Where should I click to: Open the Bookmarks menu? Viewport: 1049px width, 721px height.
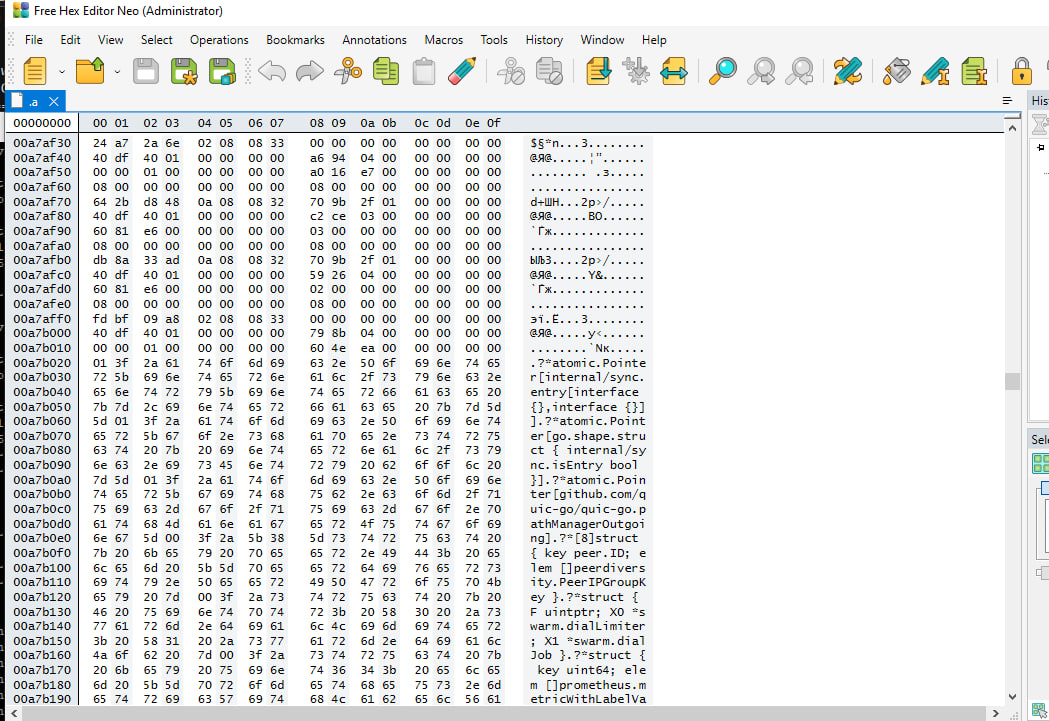tap(295, 40)
